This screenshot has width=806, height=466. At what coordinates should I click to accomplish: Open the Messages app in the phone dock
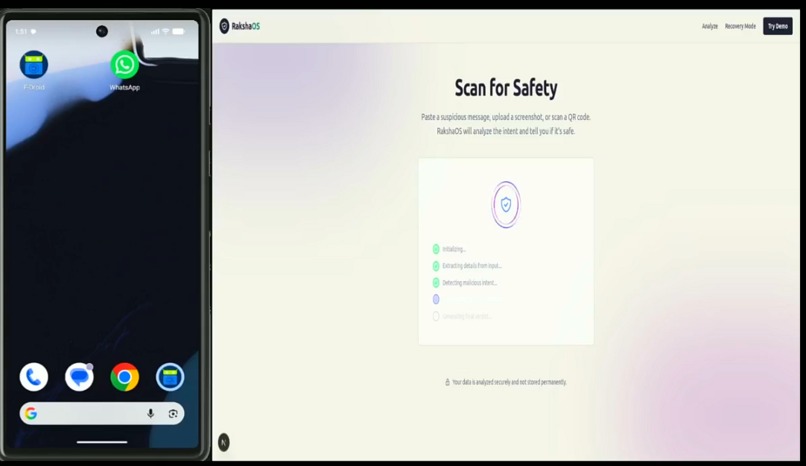tap(79, 377)
